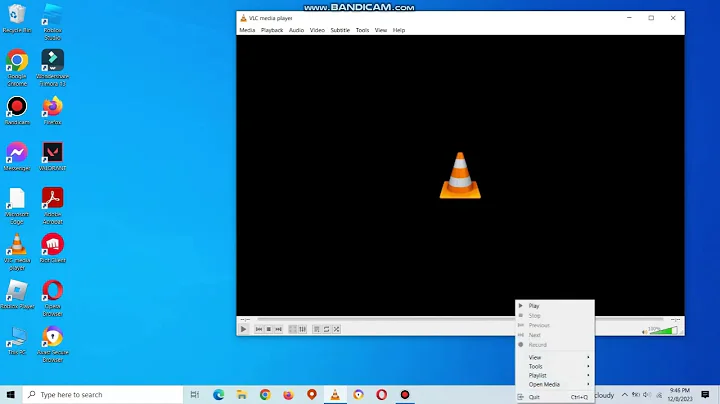Expand Tools submenu in context menu

555,366
